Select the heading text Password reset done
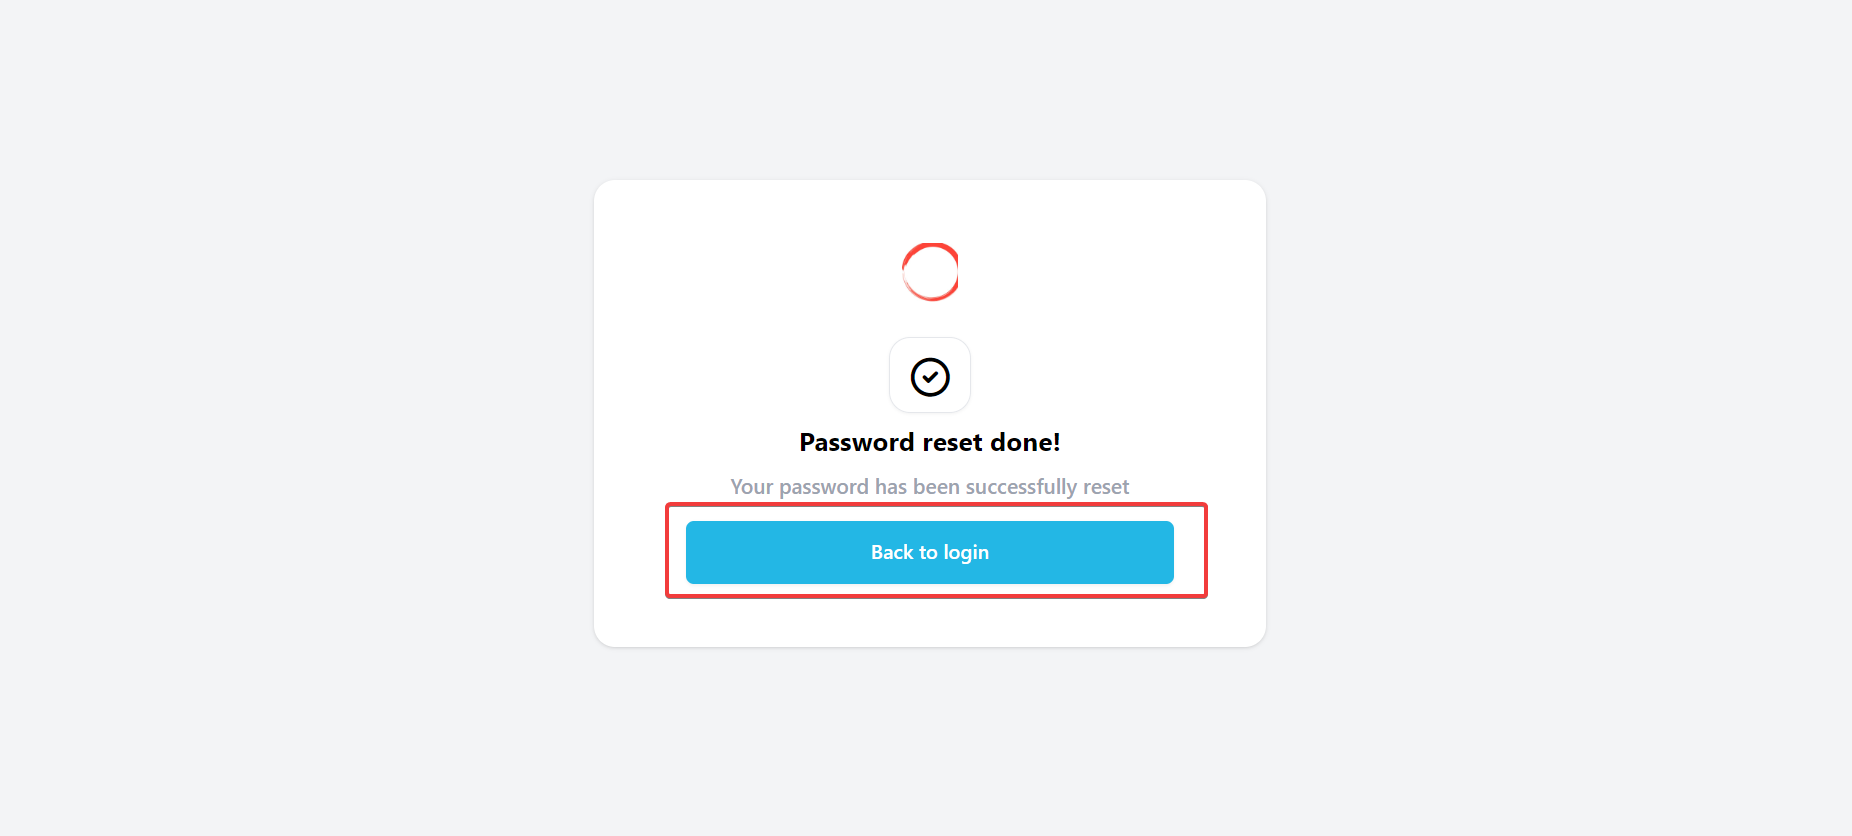The height and width of the screenshot is (836, 1852). pos(929,441)
